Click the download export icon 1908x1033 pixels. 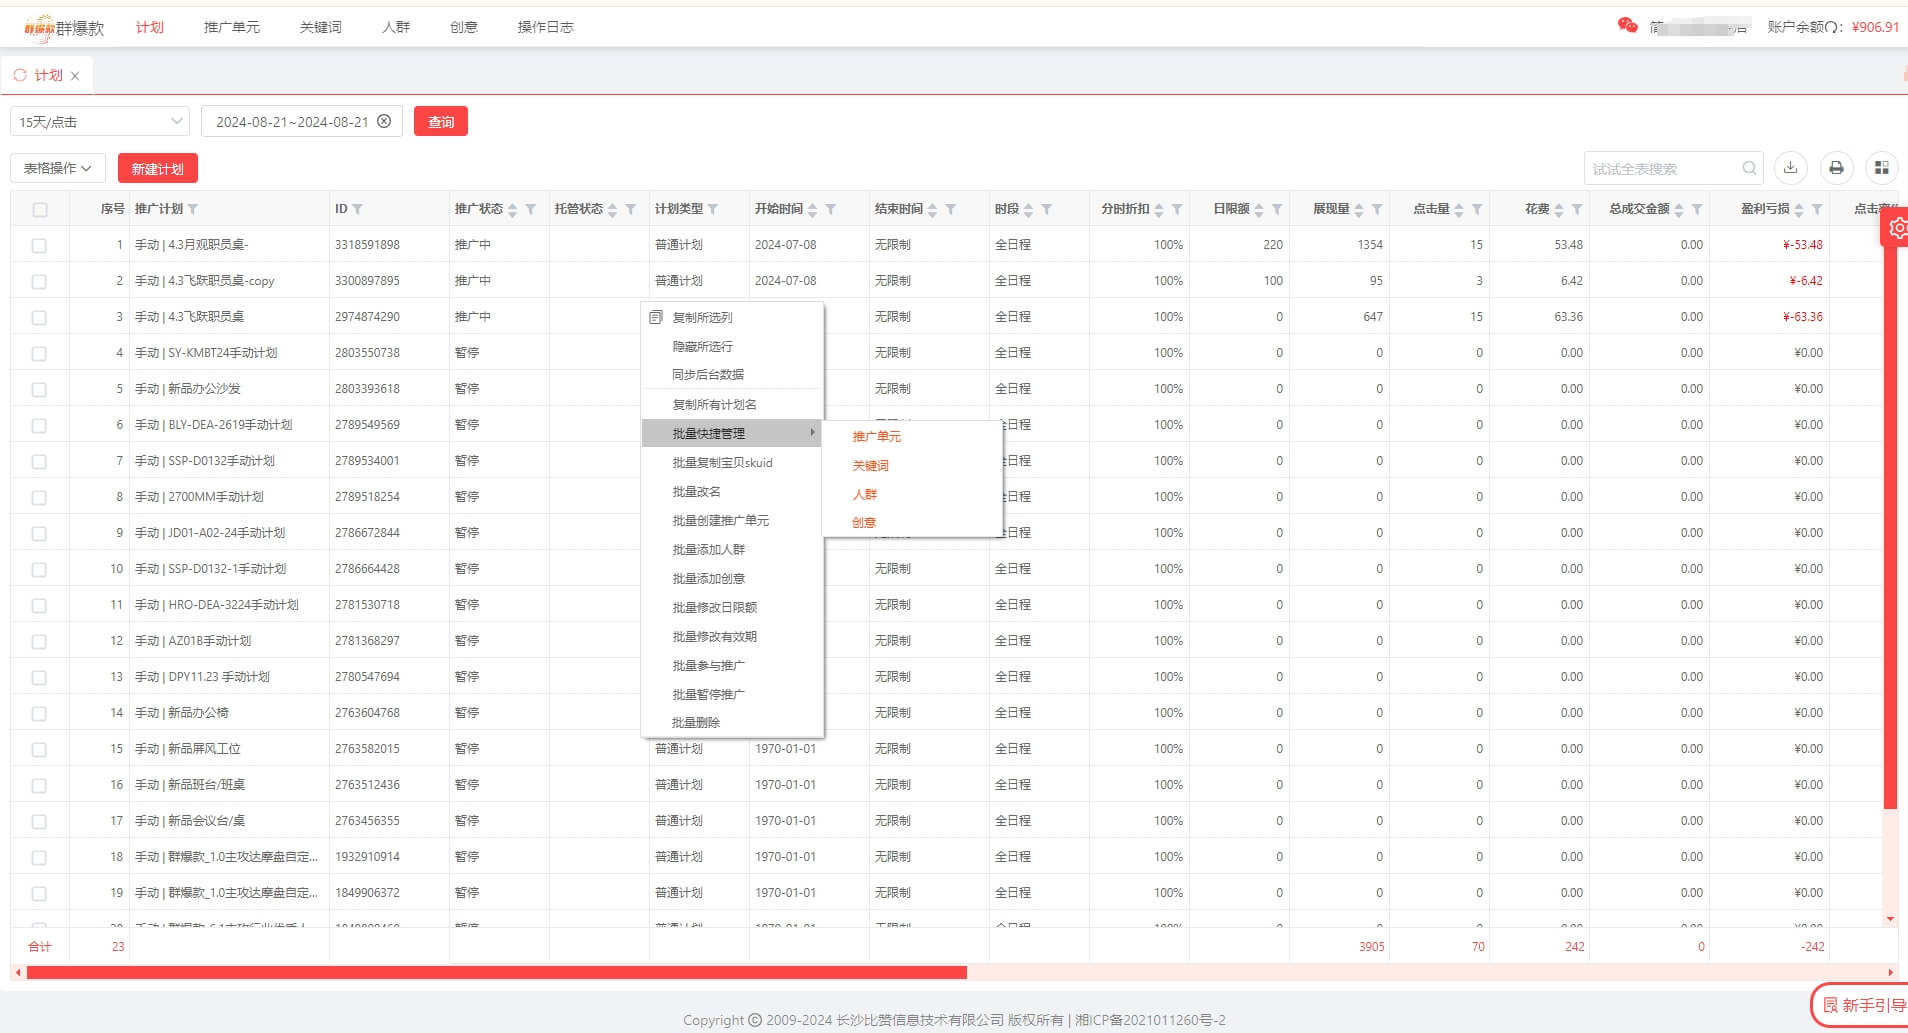click(1790, 168)
